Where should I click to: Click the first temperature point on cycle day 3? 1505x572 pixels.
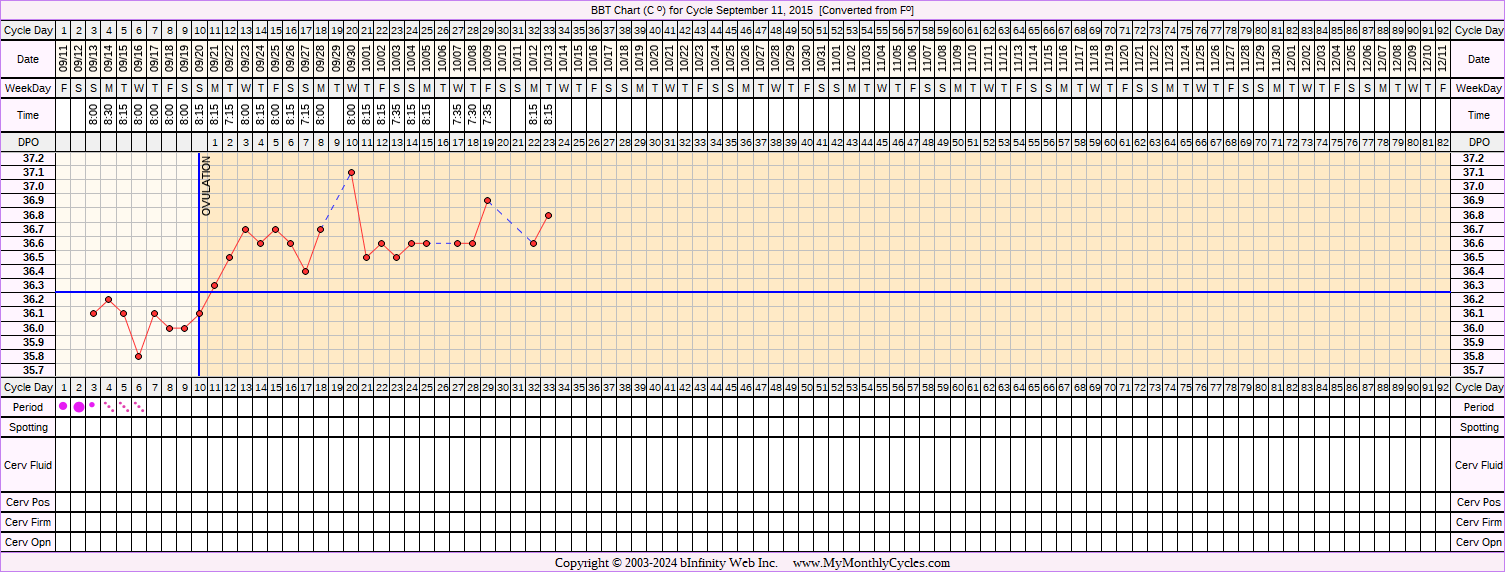coord(93,313)
